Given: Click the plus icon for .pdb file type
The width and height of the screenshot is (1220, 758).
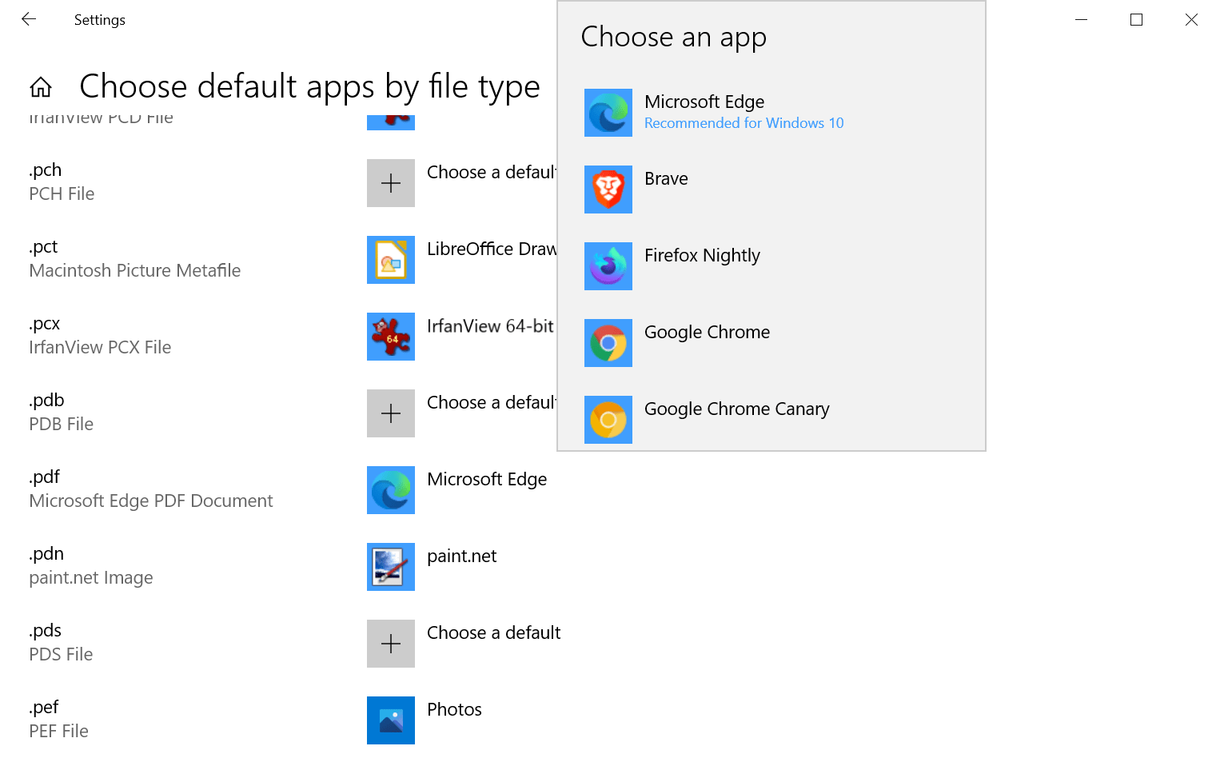Looking at the screenshot, I should tap(391, 413).
